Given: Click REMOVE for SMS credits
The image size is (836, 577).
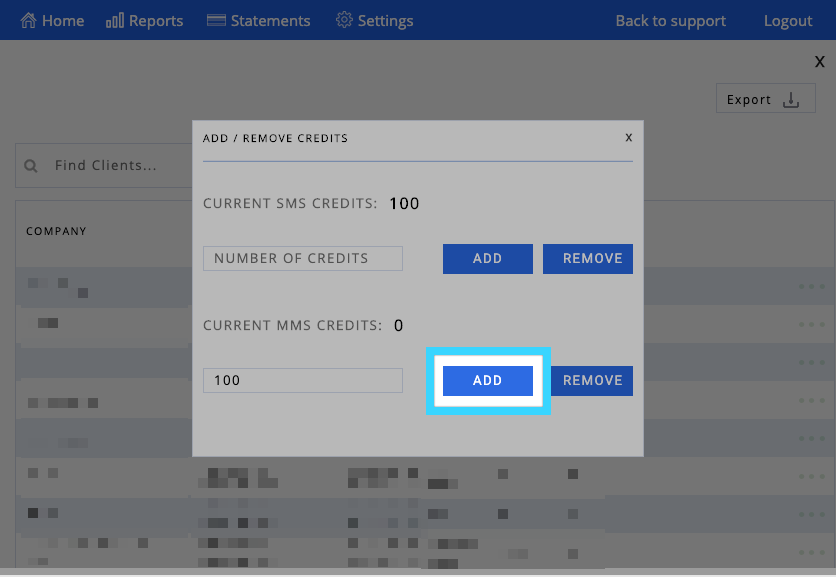Looking at the screenshot, I should point(588,259).
